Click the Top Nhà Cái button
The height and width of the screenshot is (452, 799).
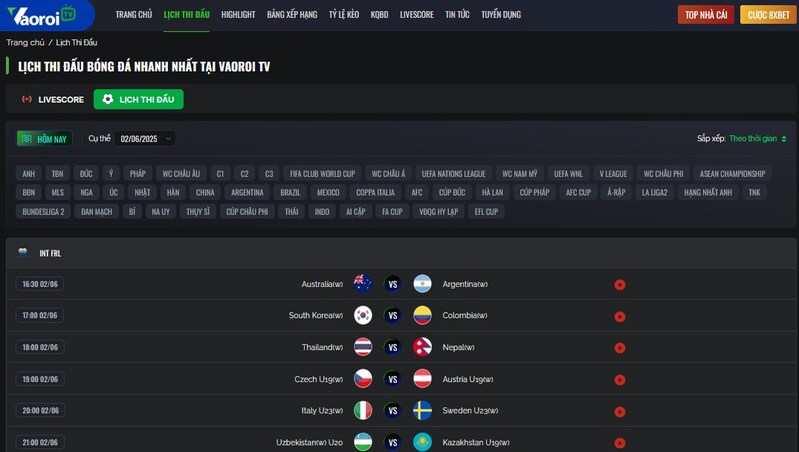pos(706,15)
